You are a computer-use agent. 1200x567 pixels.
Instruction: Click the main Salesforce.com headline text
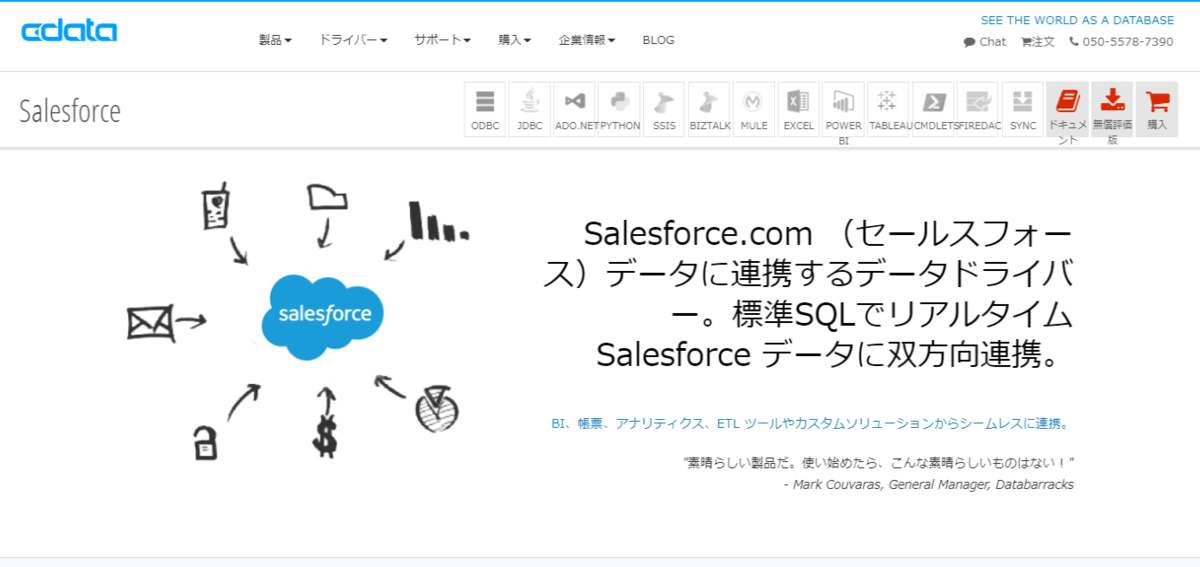click(x=808, y=294)
